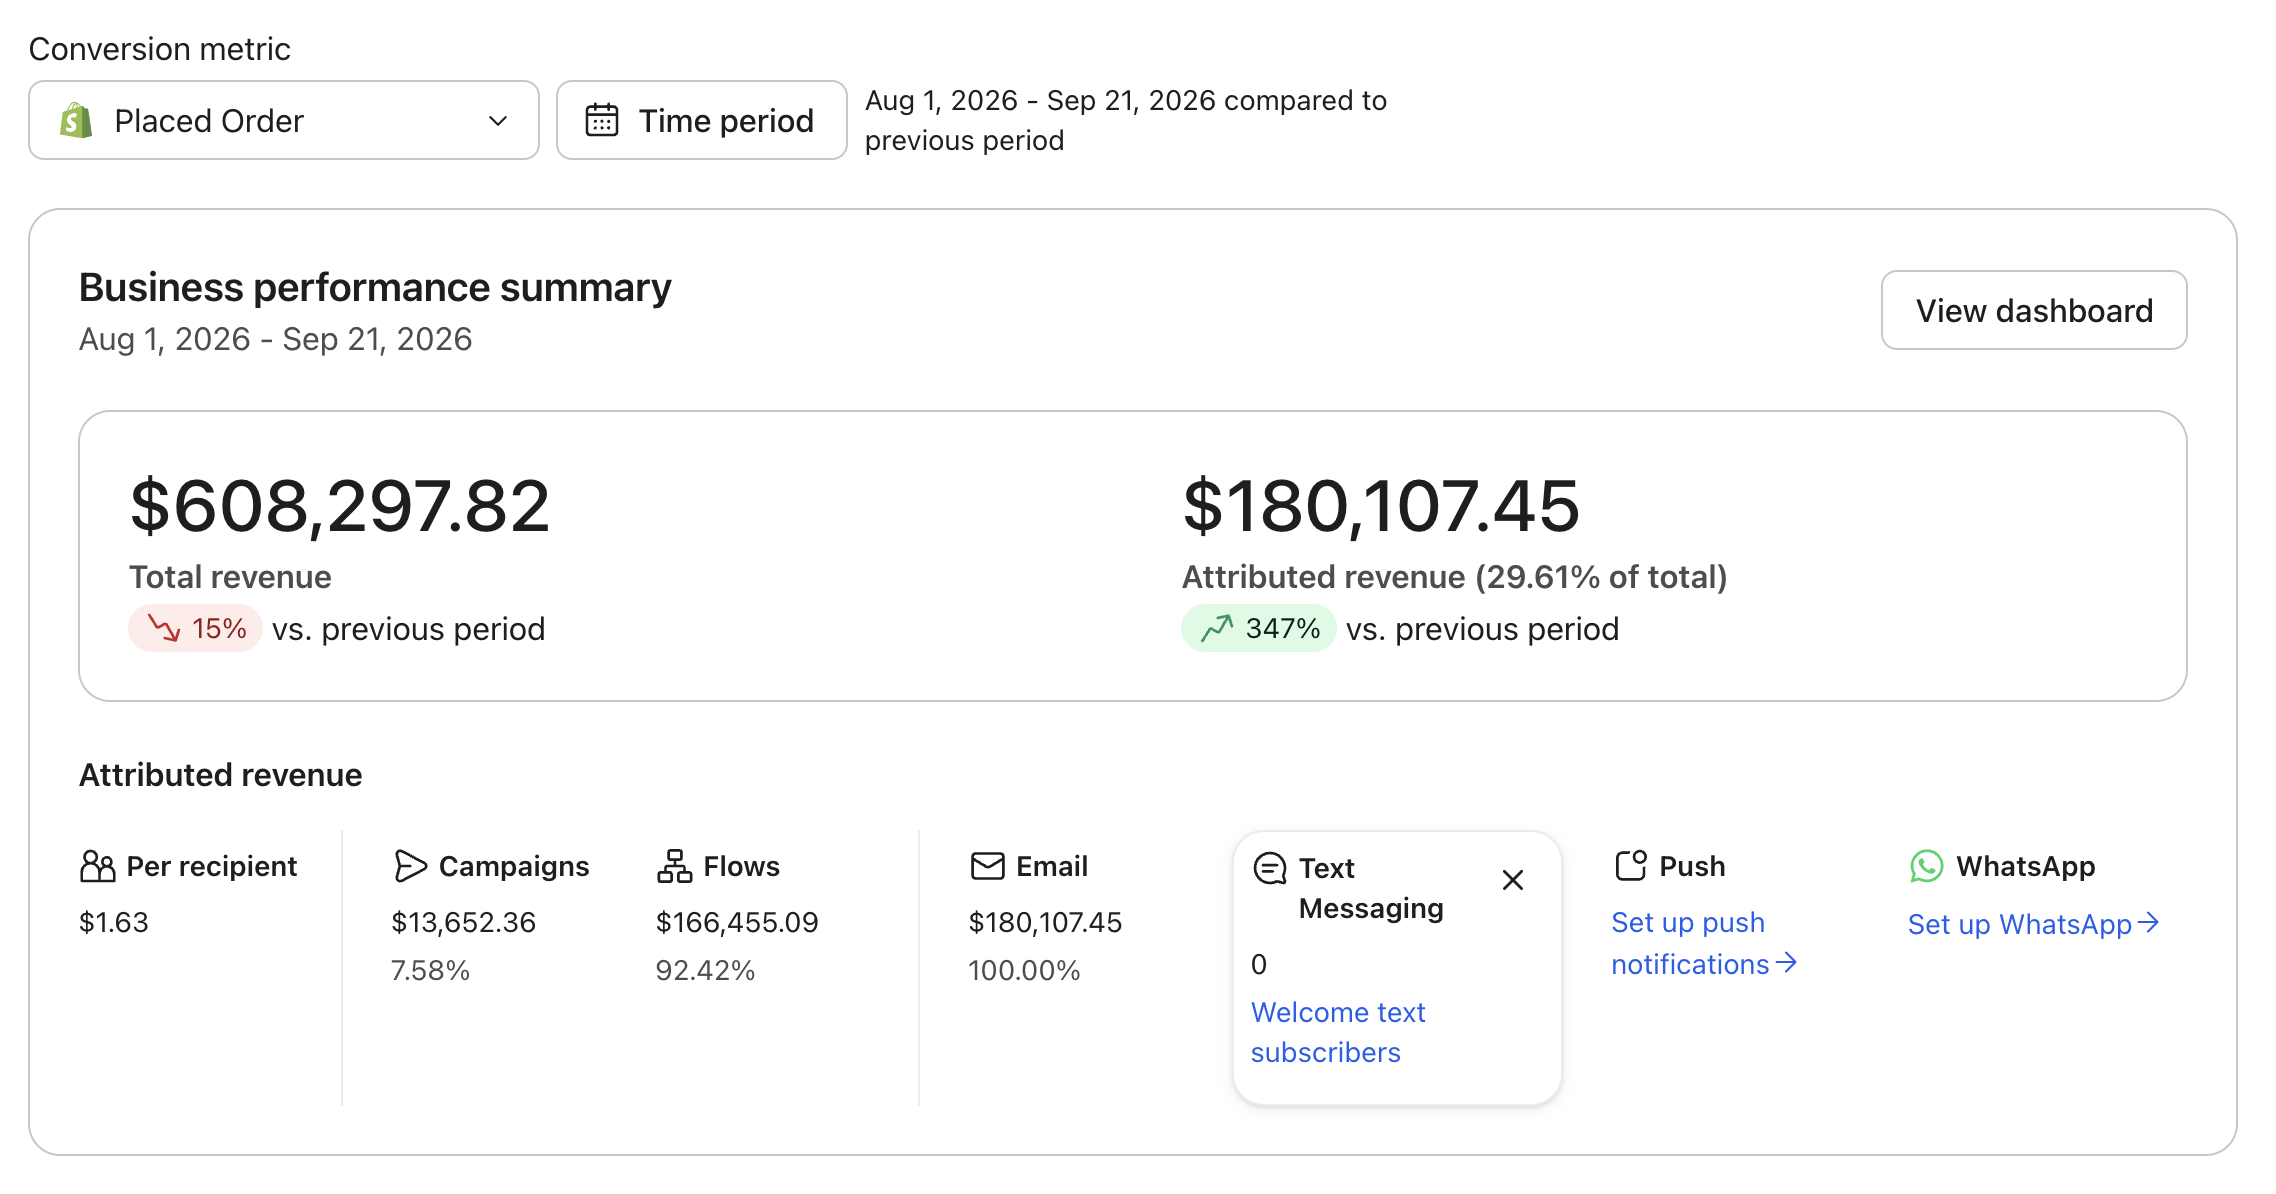This screenshot has height=1194, width=2276.
Task: Click the Shopify bag icon
Action: (76, 120)
